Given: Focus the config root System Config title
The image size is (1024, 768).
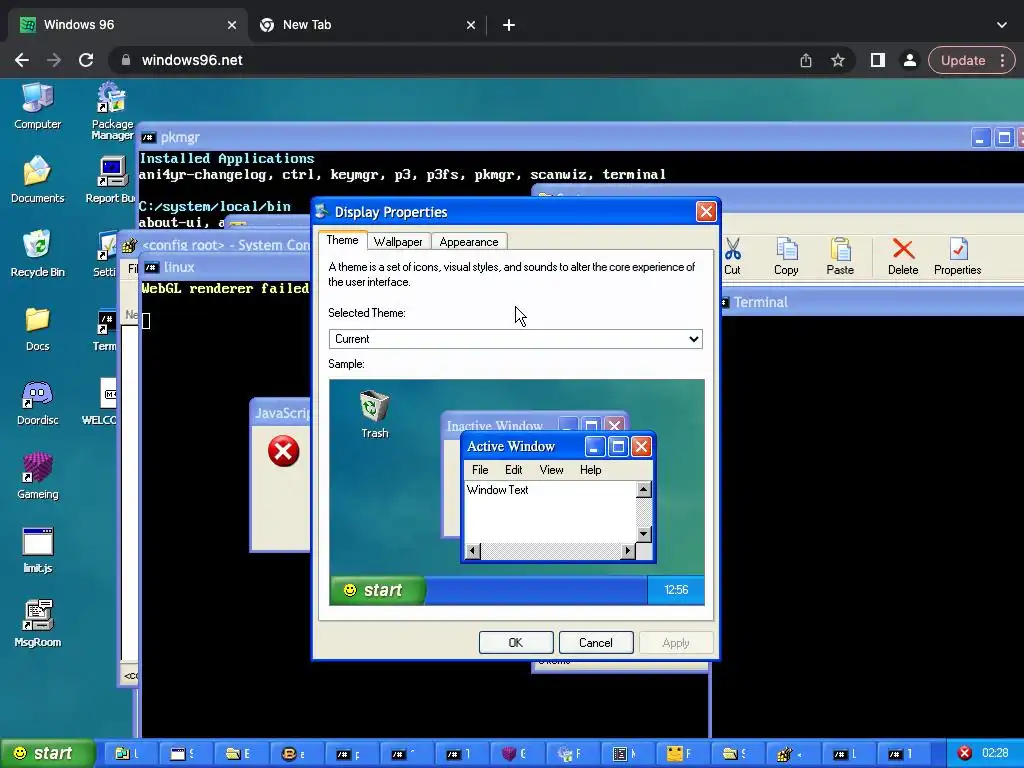Looking at the screenshot, I should coord(216,245).
